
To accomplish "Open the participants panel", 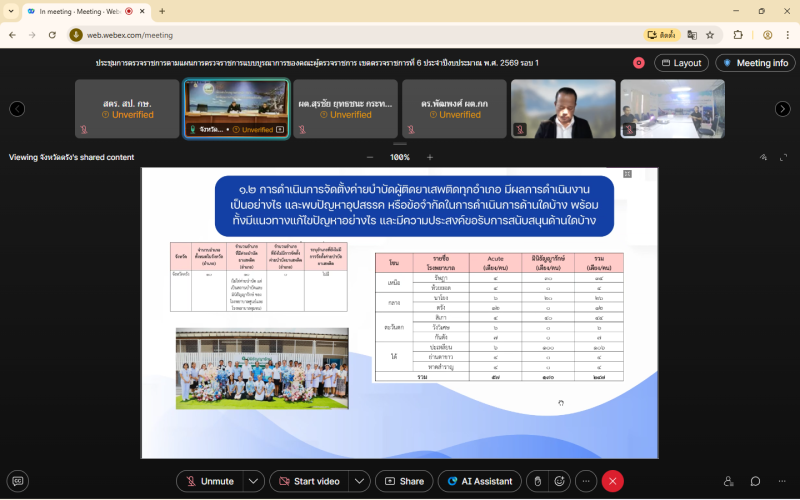I will (728, 481).
